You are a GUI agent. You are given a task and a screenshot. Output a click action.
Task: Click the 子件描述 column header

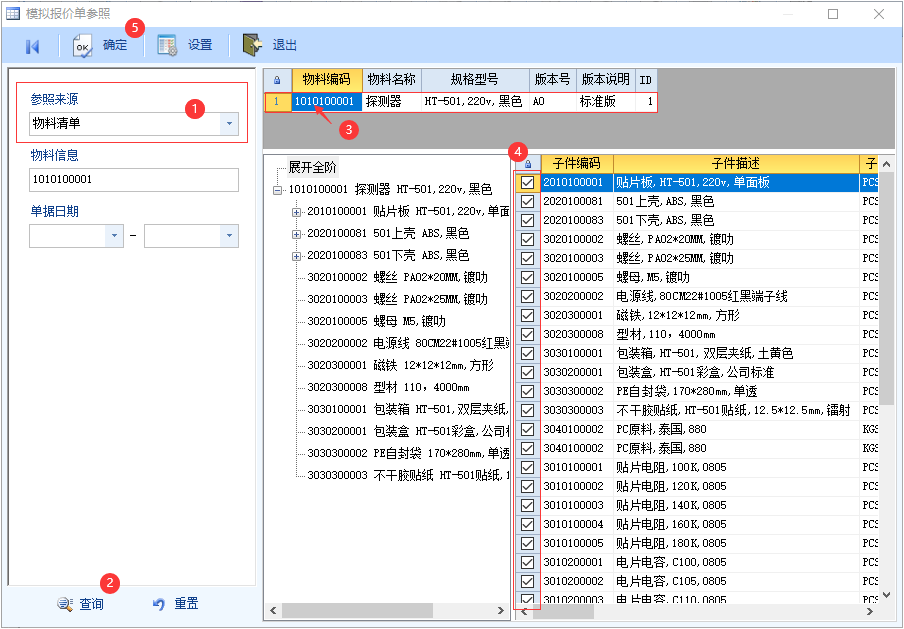(x=736, y=164)
